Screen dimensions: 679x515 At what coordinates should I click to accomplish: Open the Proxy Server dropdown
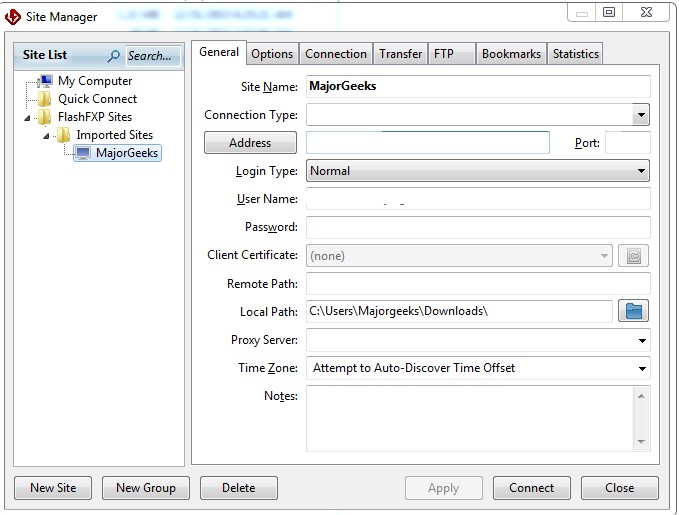tap(642, 340)
